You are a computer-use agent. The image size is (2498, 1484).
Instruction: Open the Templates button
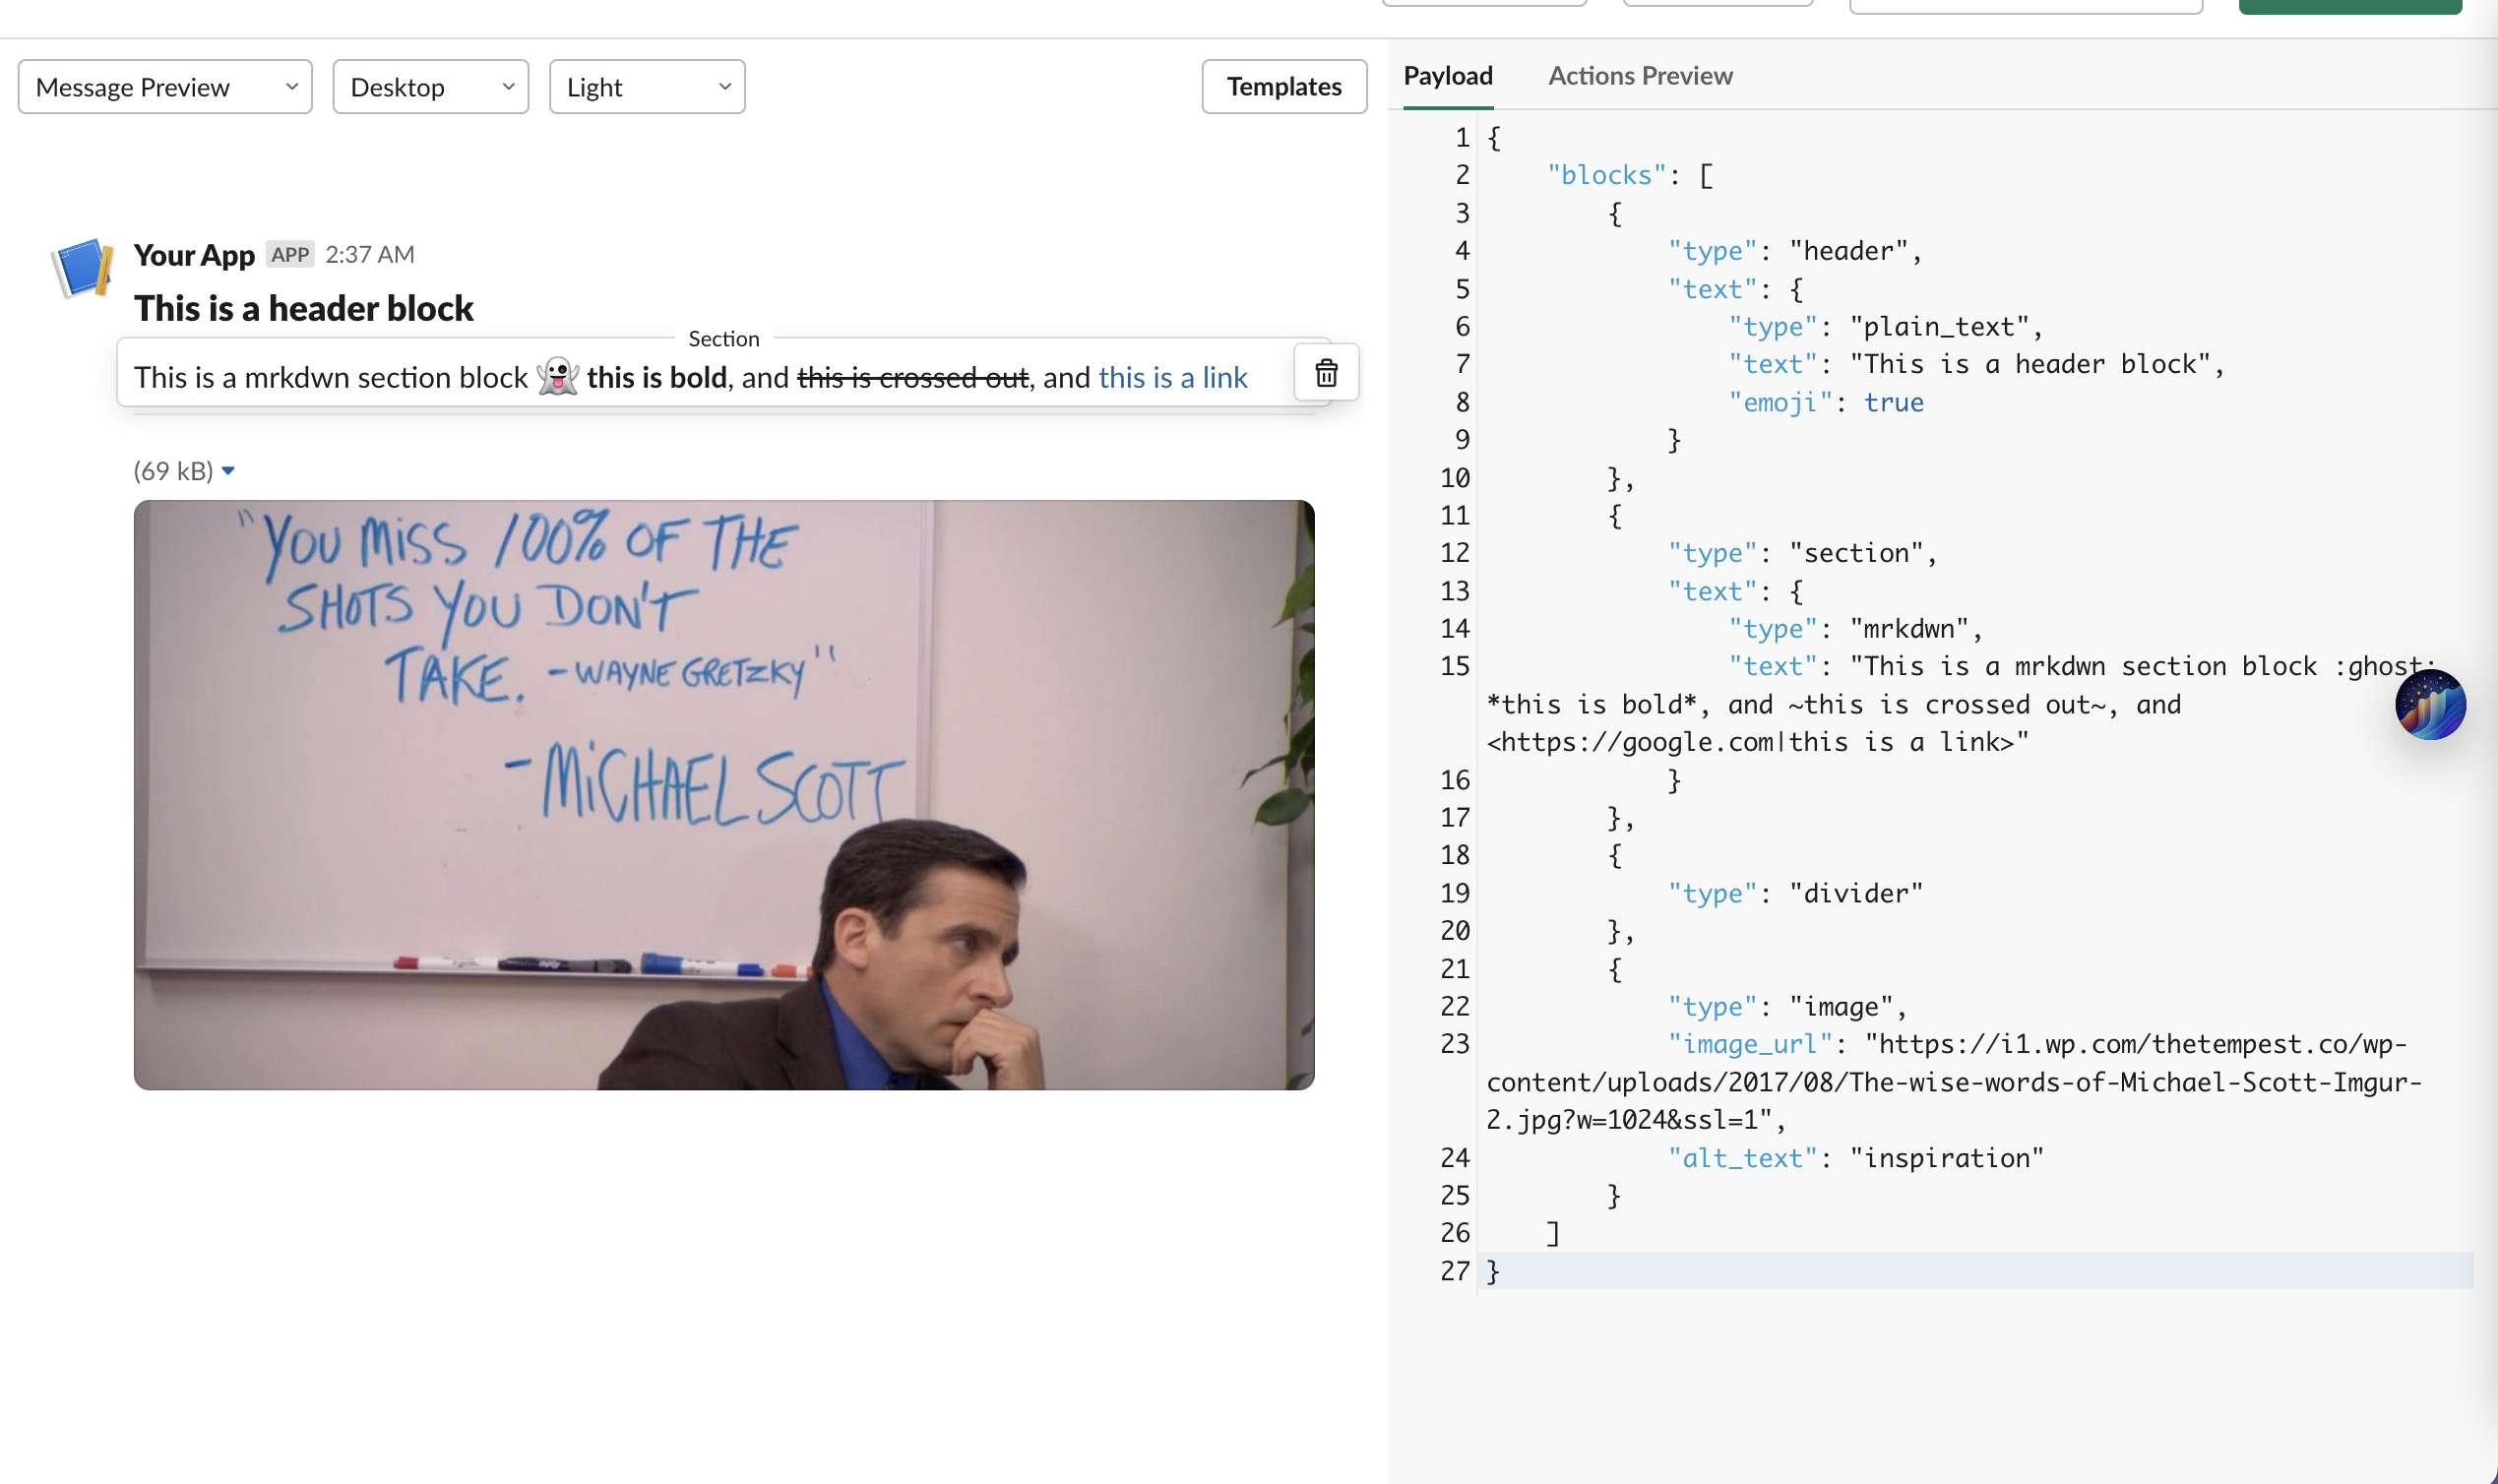(x=1283, y=87)
